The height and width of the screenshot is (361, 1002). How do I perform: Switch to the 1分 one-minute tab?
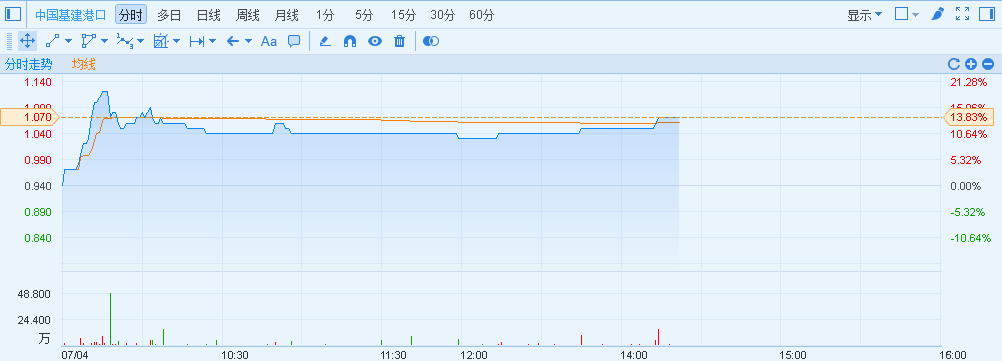pos(325,15)
